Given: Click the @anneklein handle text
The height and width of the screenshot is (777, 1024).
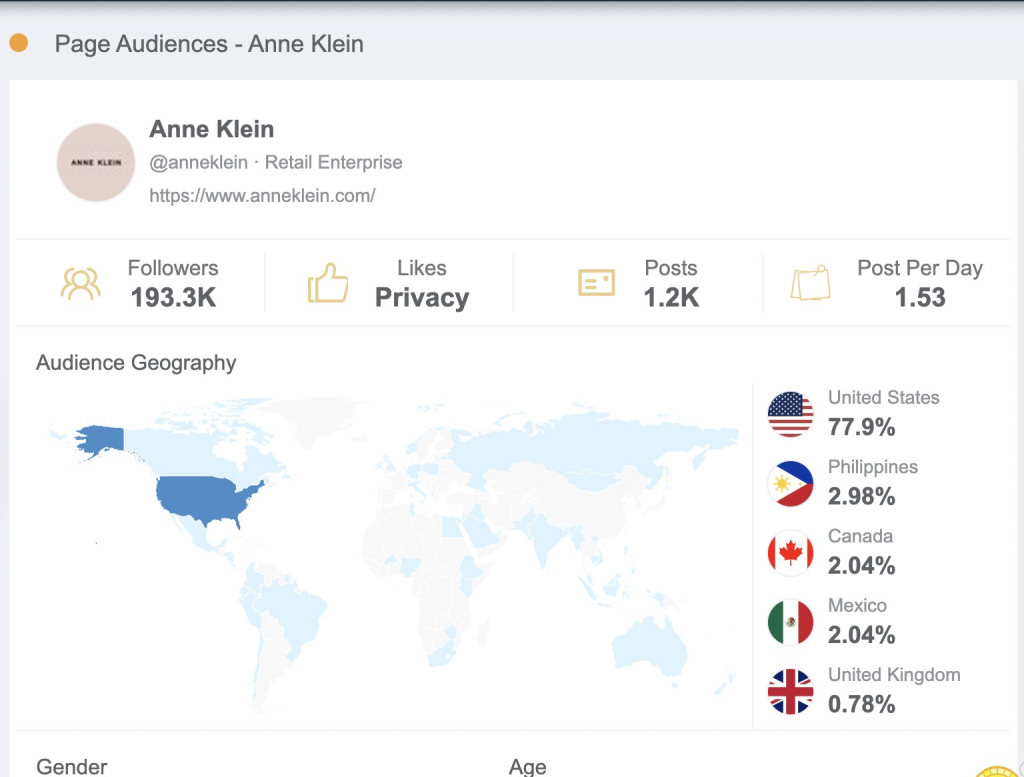Looking at the screenshot, I should point(199,162).
